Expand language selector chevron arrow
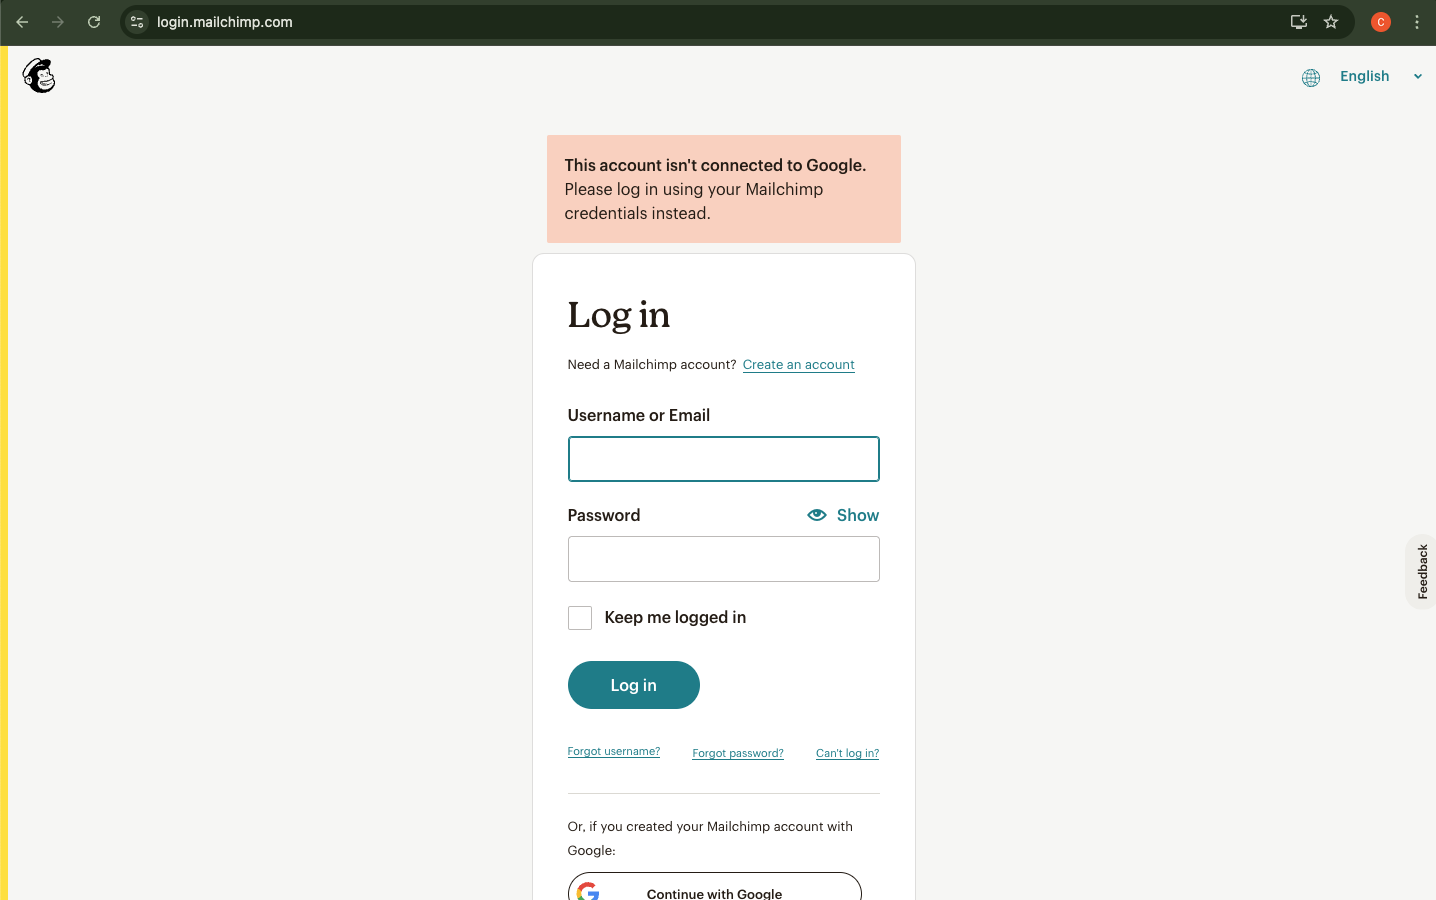The width and height of the screenshot is (1436, 900). [1417, 77]
